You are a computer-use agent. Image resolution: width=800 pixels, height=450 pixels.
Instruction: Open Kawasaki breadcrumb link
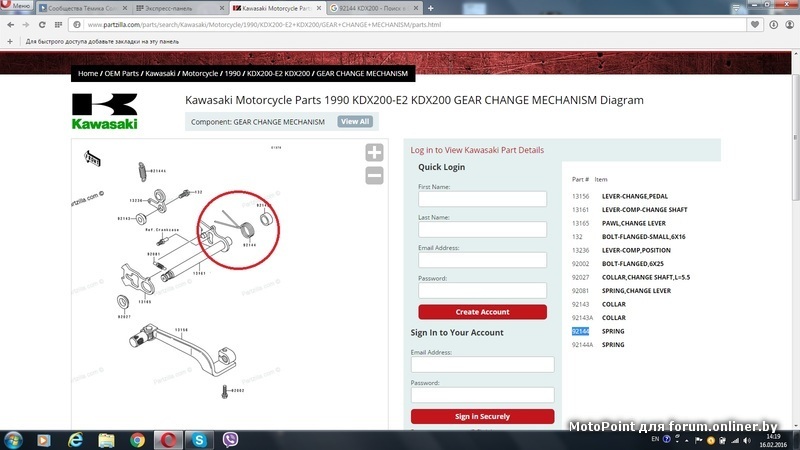[x=160, y=73]
